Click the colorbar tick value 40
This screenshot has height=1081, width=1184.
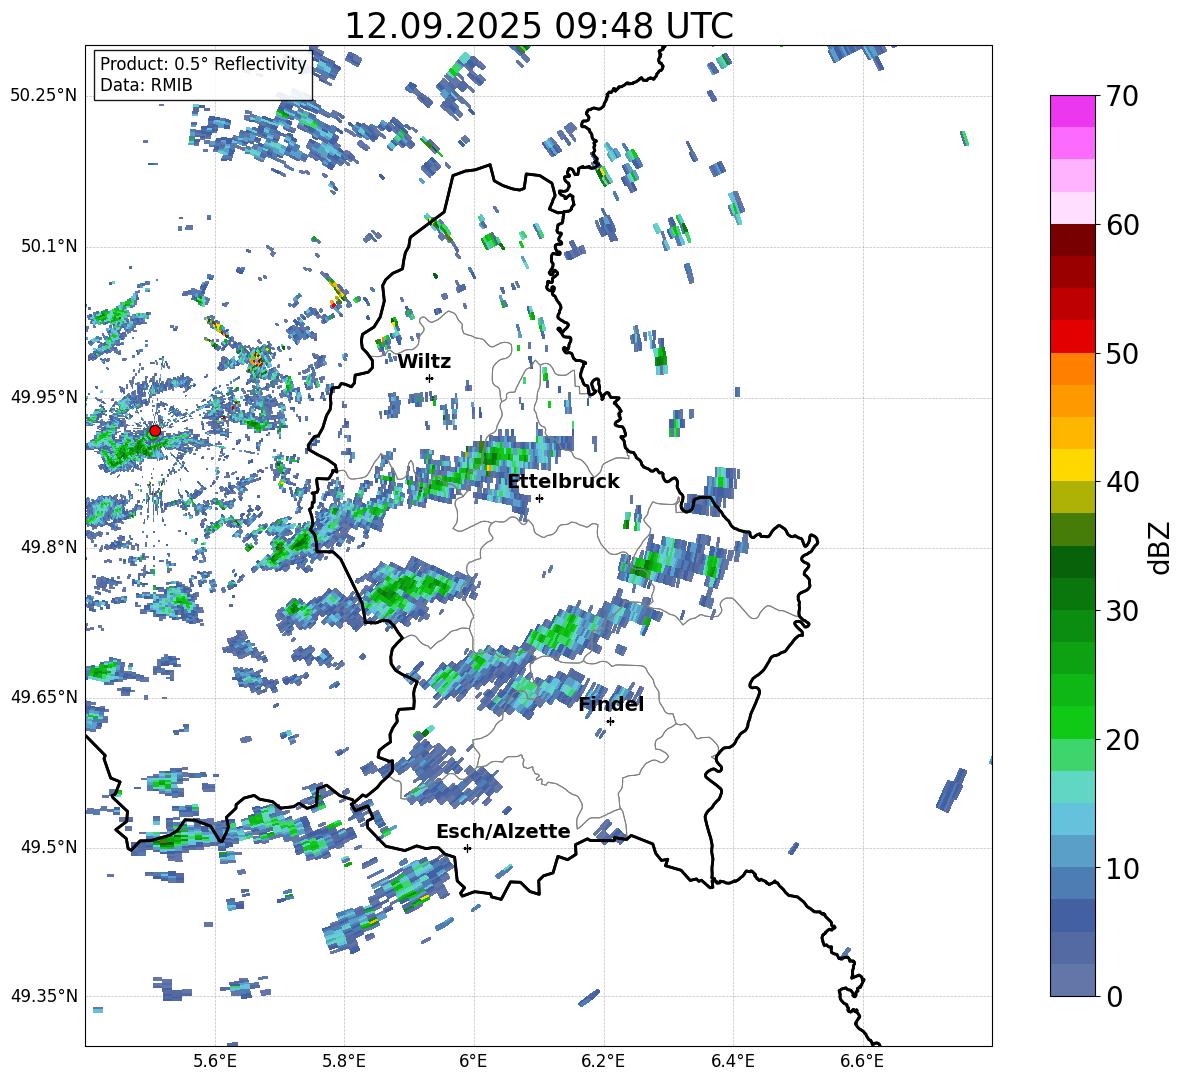[1122, 482]
